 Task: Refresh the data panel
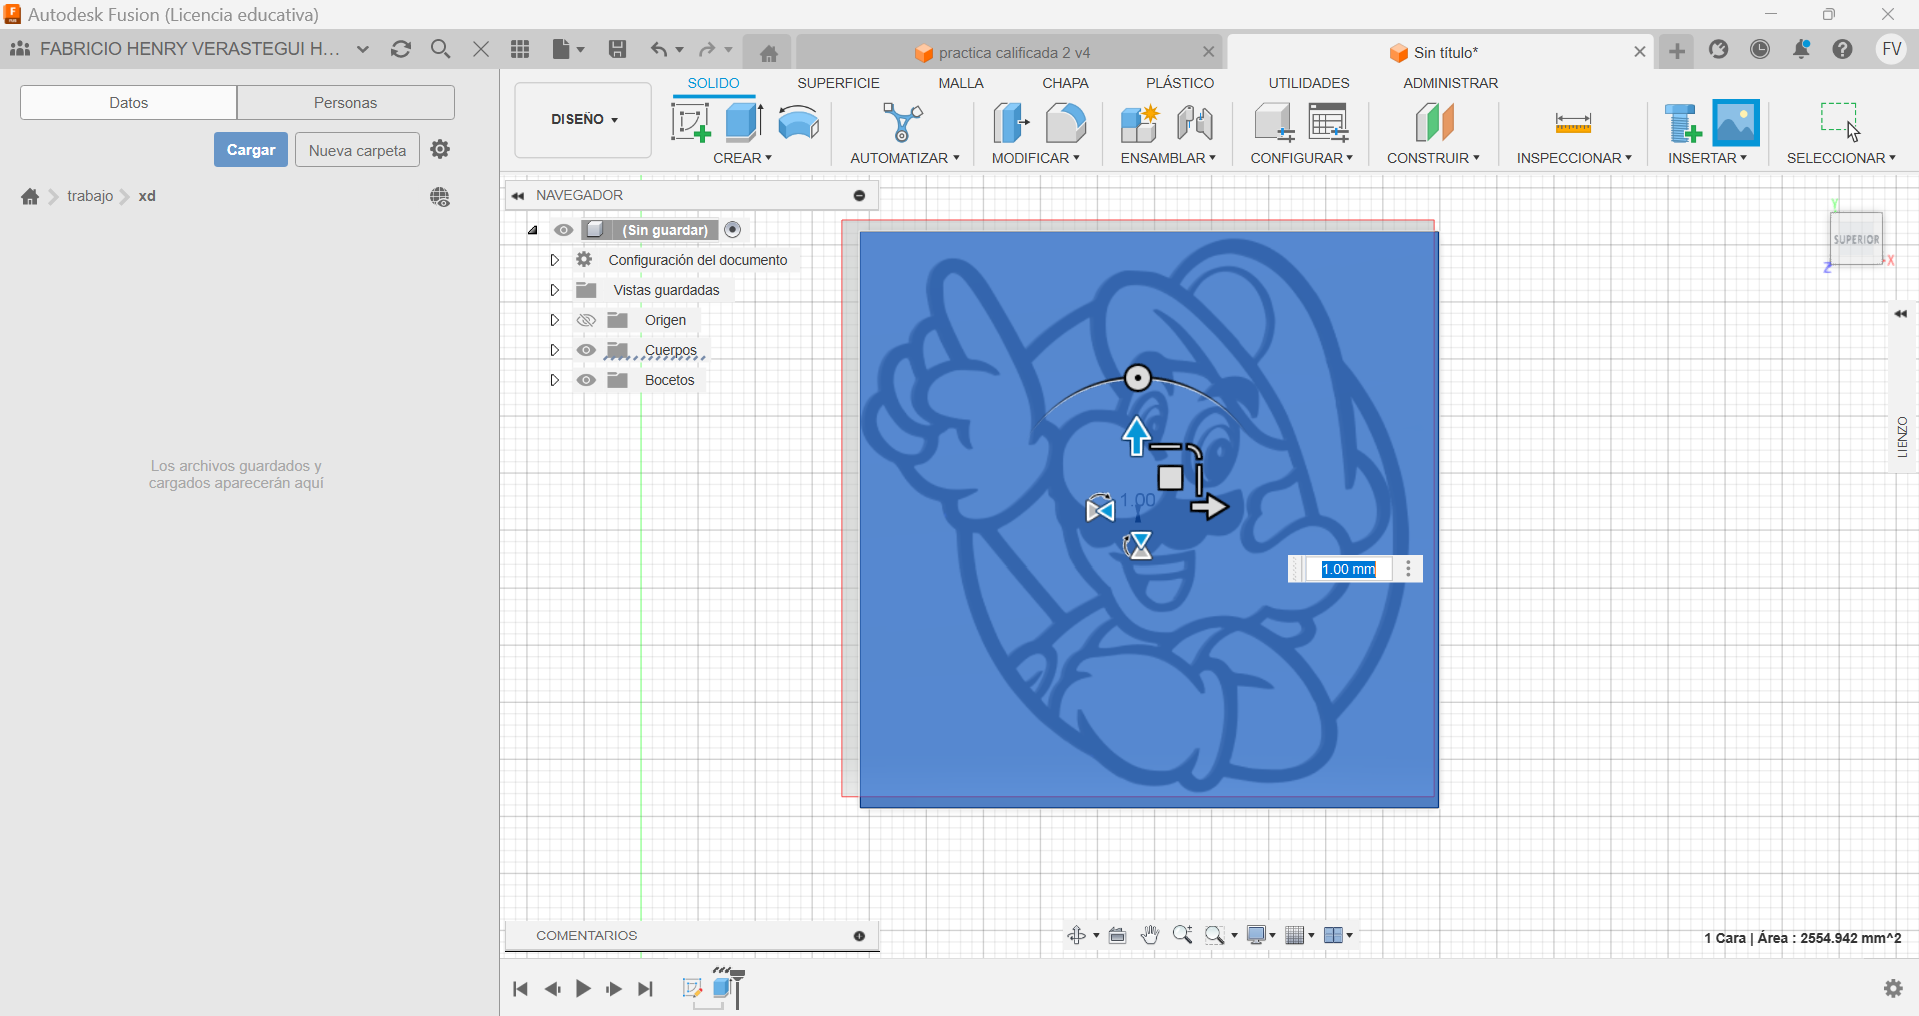coord(401,49)
